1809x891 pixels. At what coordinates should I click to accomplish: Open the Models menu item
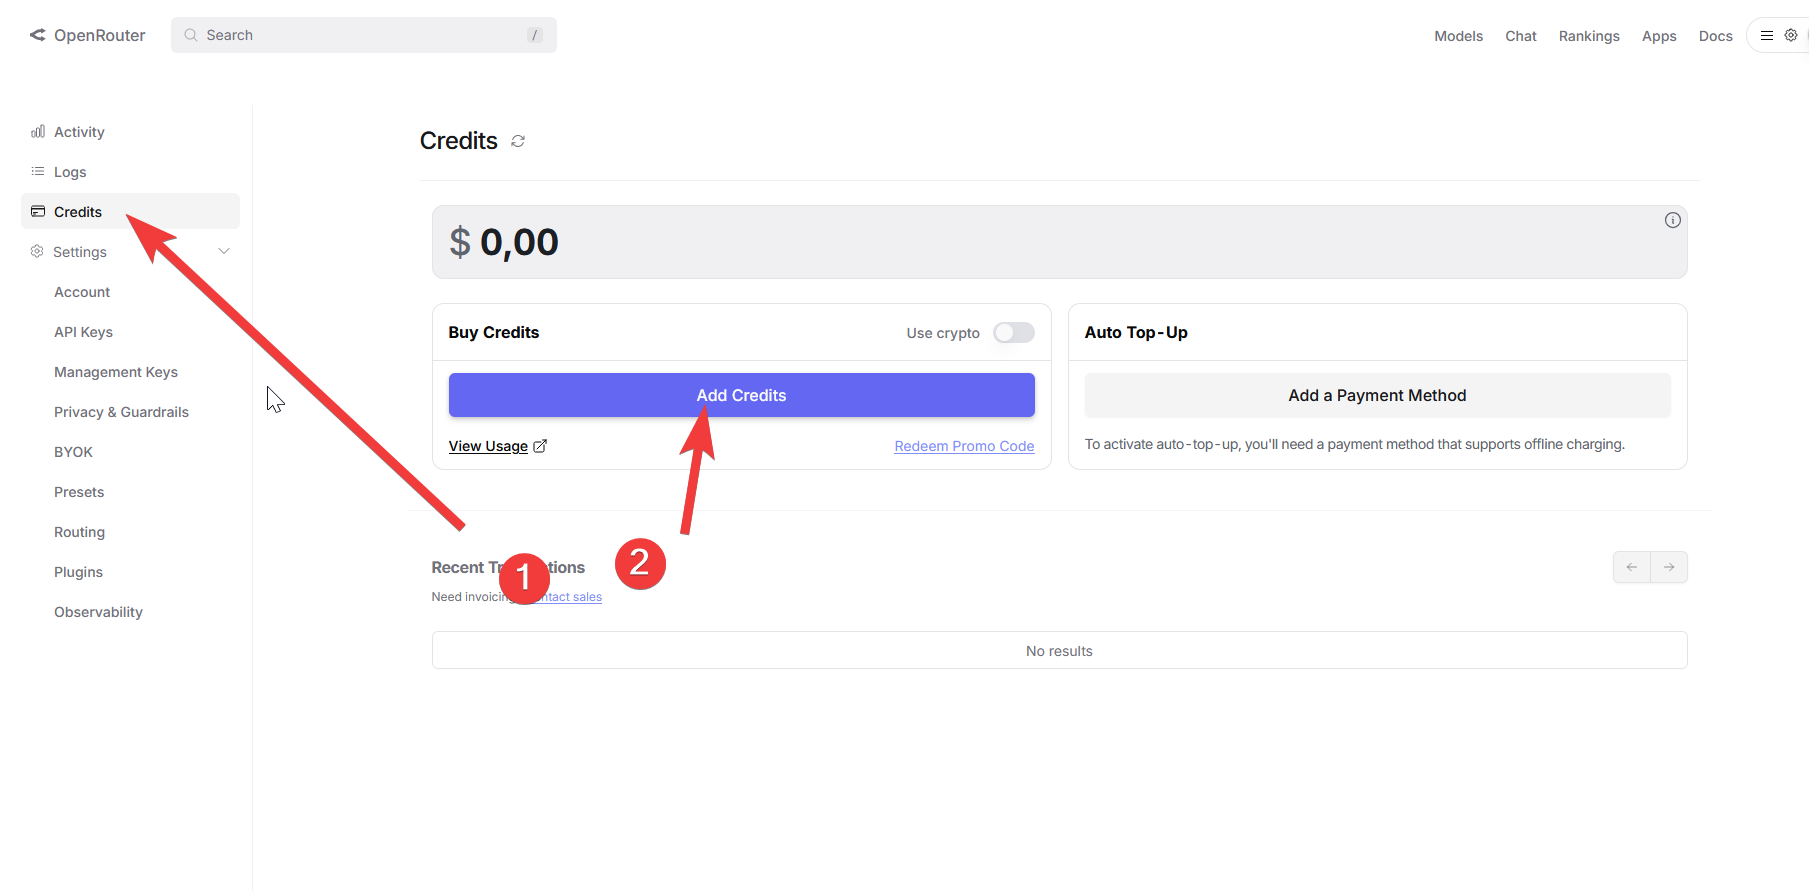tap(1458, 36)
